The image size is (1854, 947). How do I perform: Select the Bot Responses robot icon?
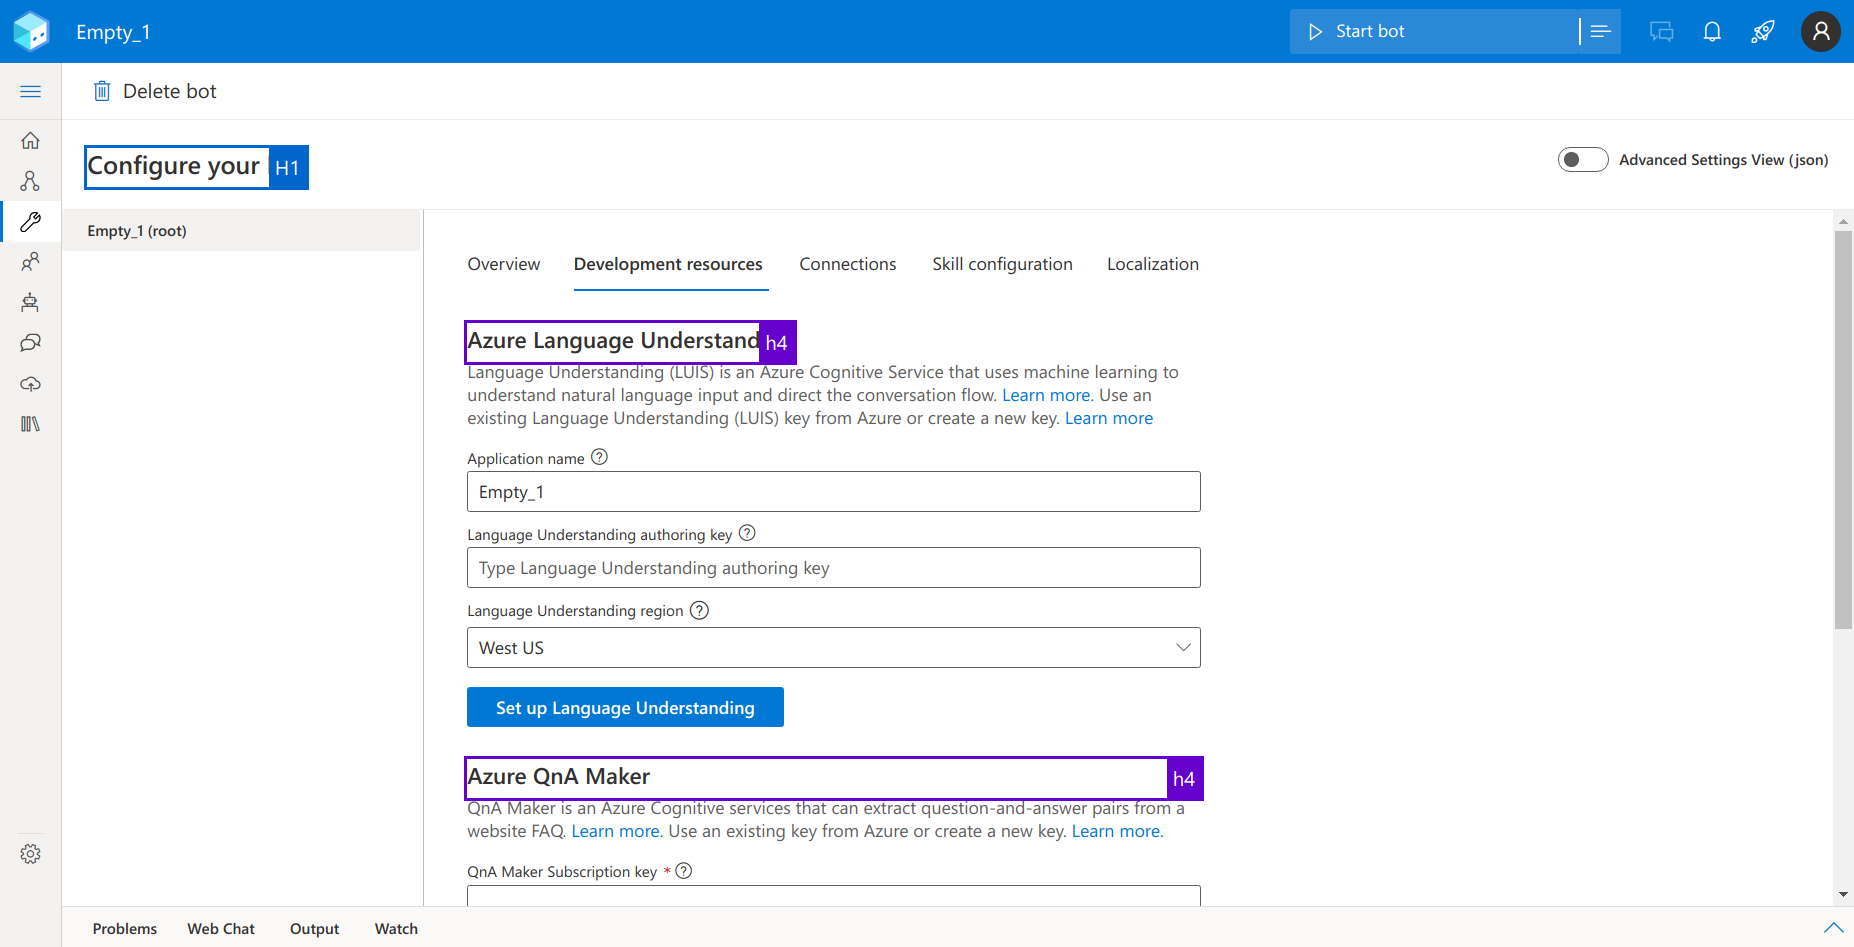(30, 302)
